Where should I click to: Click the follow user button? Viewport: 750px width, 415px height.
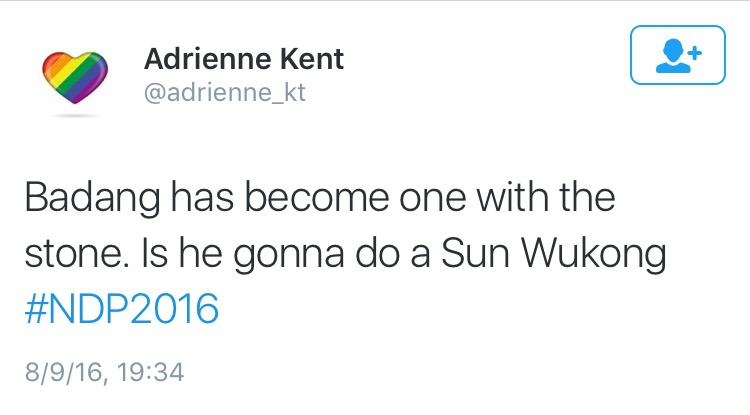point(677,55)
